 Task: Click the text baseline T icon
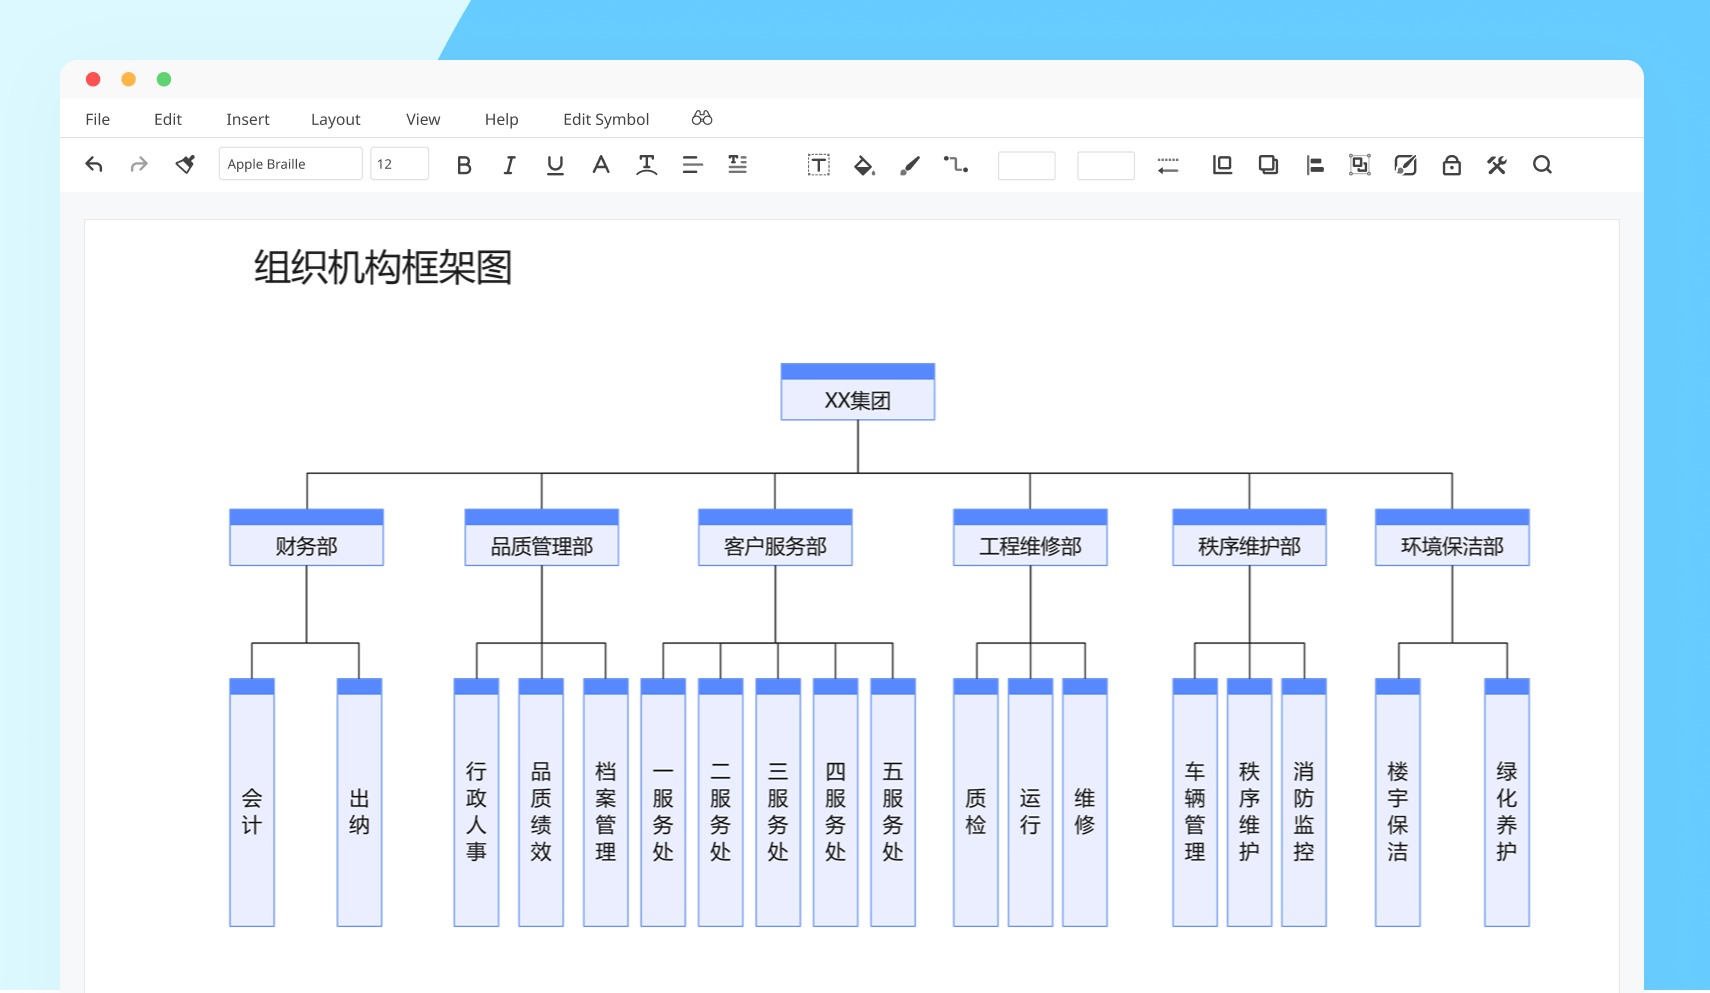pyautogui.click(x=647, y=165)
